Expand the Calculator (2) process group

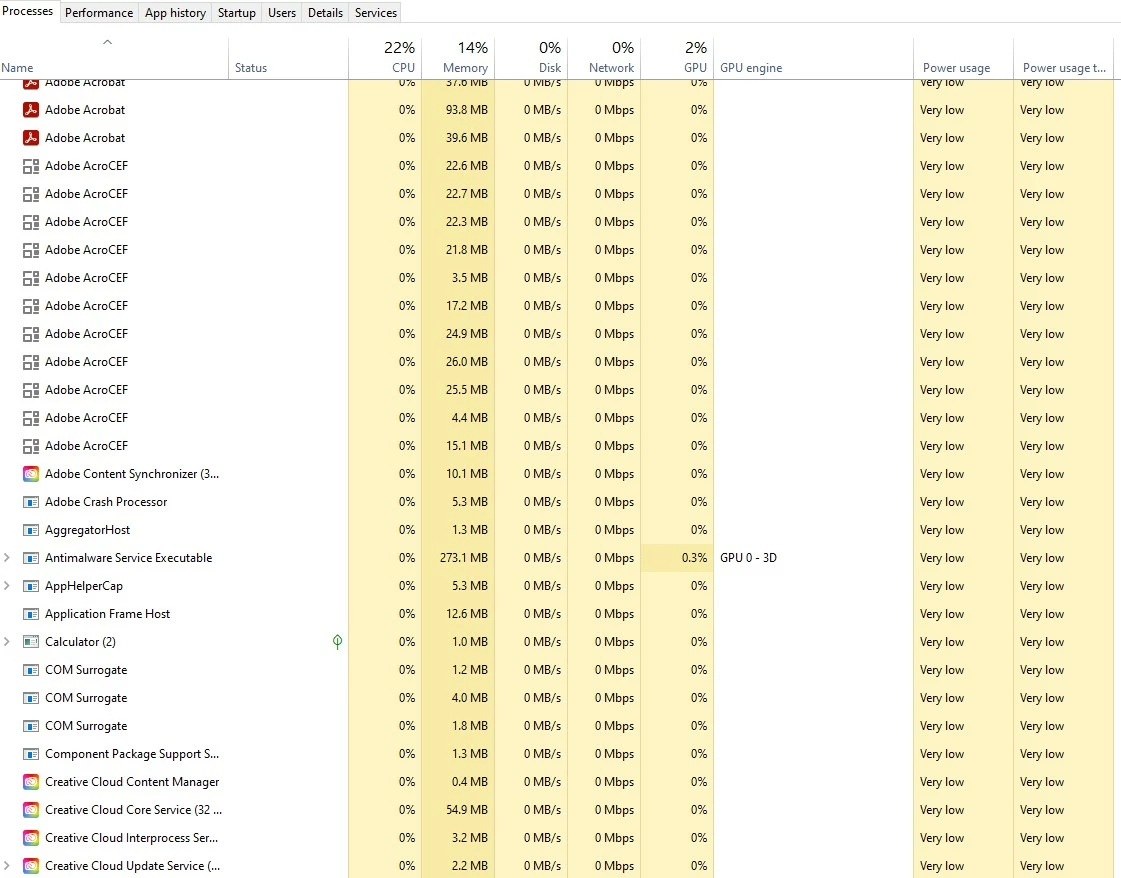7,641
